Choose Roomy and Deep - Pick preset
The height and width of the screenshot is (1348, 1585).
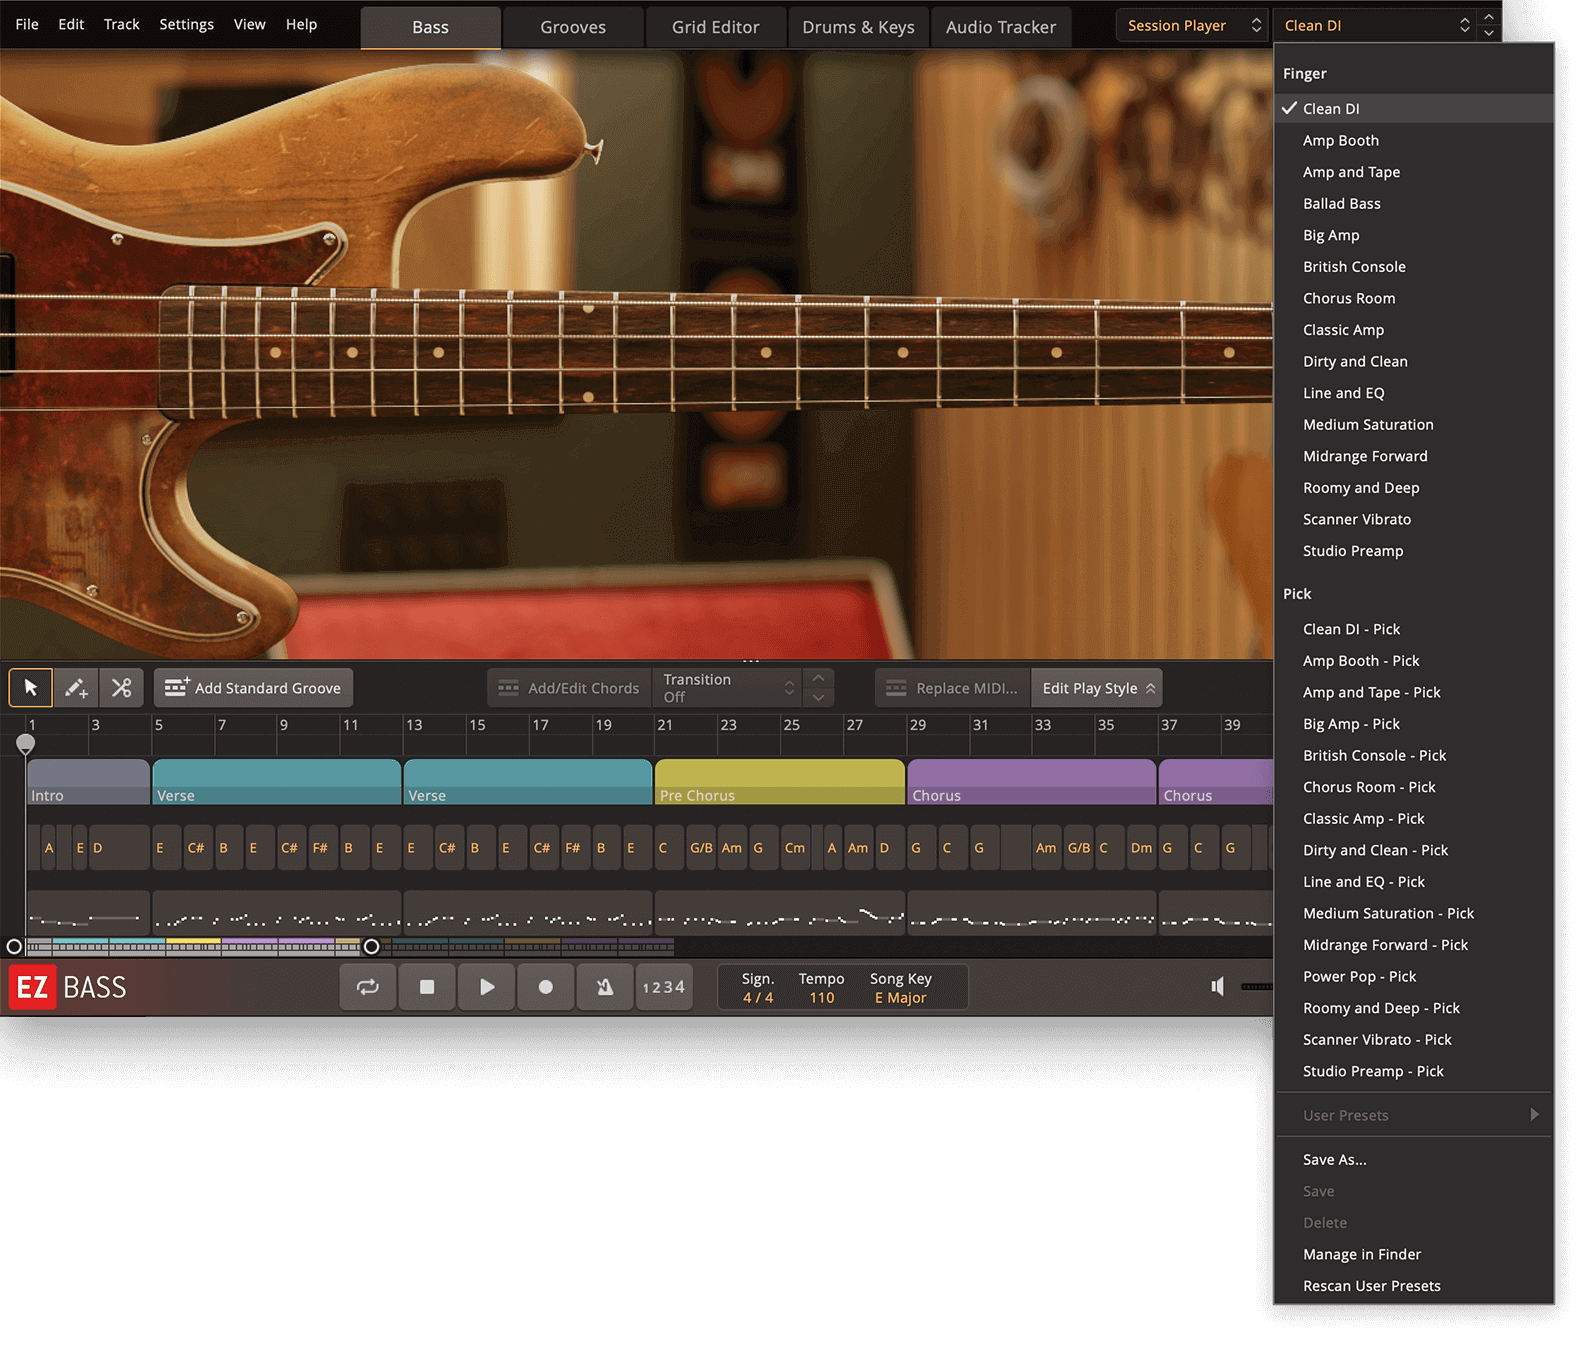1414,1009
